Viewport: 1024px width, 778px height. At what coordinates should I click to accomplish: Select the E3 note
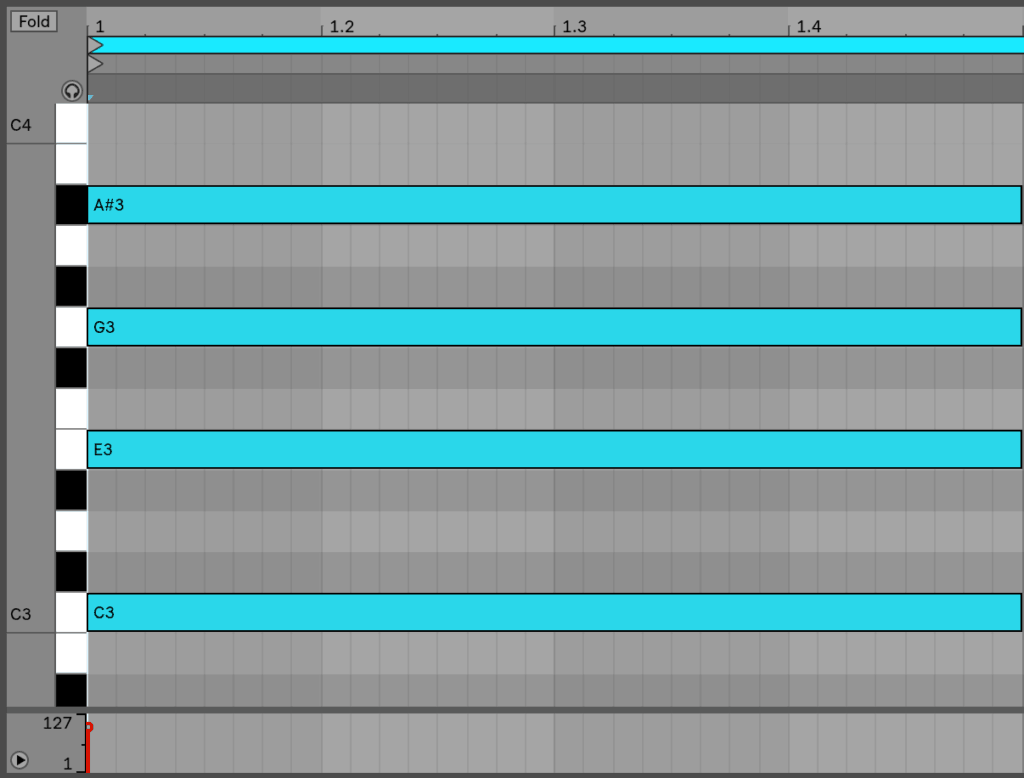[x=554, y=449]
